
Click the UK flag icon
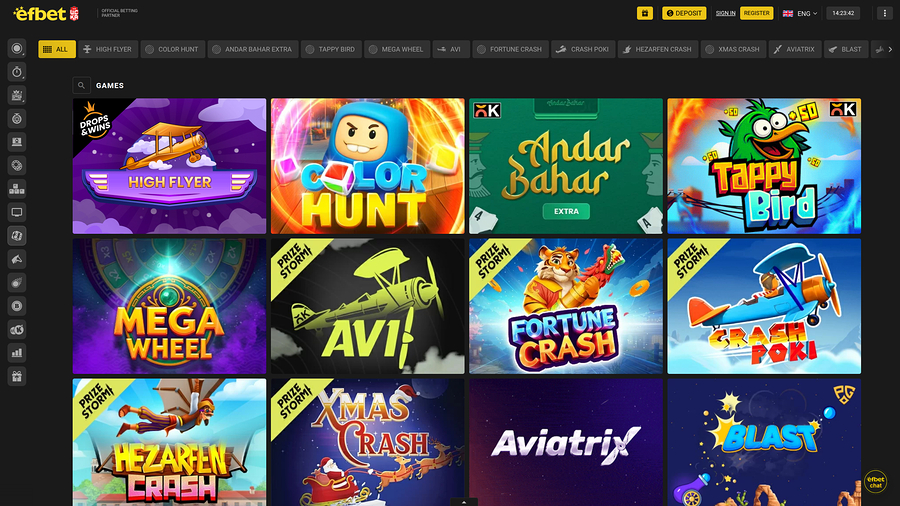click(788, 13)
